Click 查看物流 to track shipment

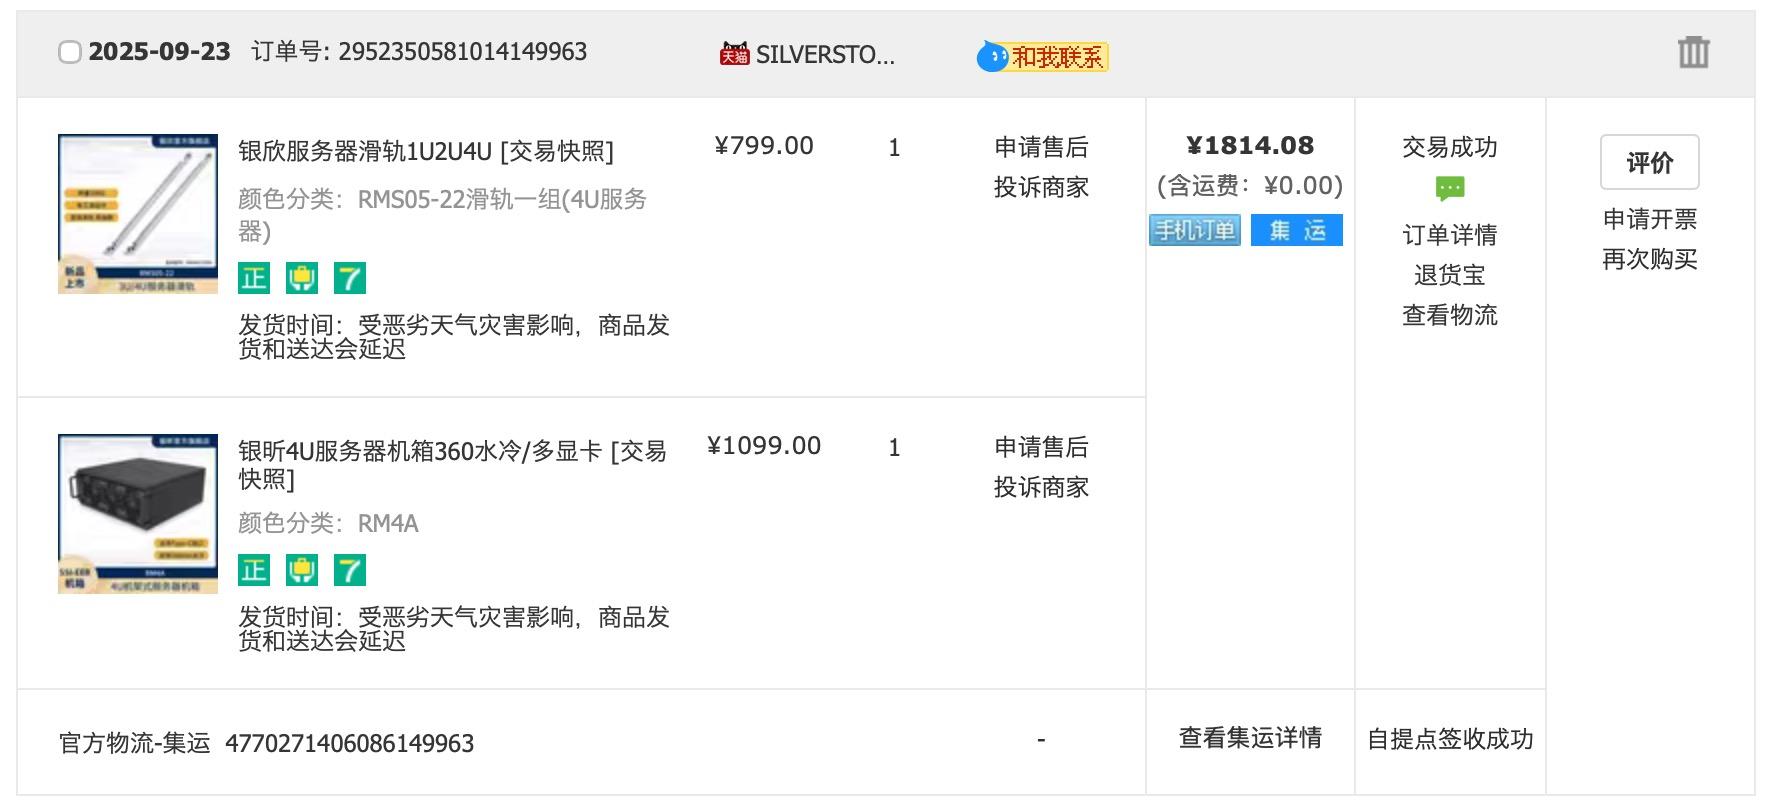coord(1449,315)
